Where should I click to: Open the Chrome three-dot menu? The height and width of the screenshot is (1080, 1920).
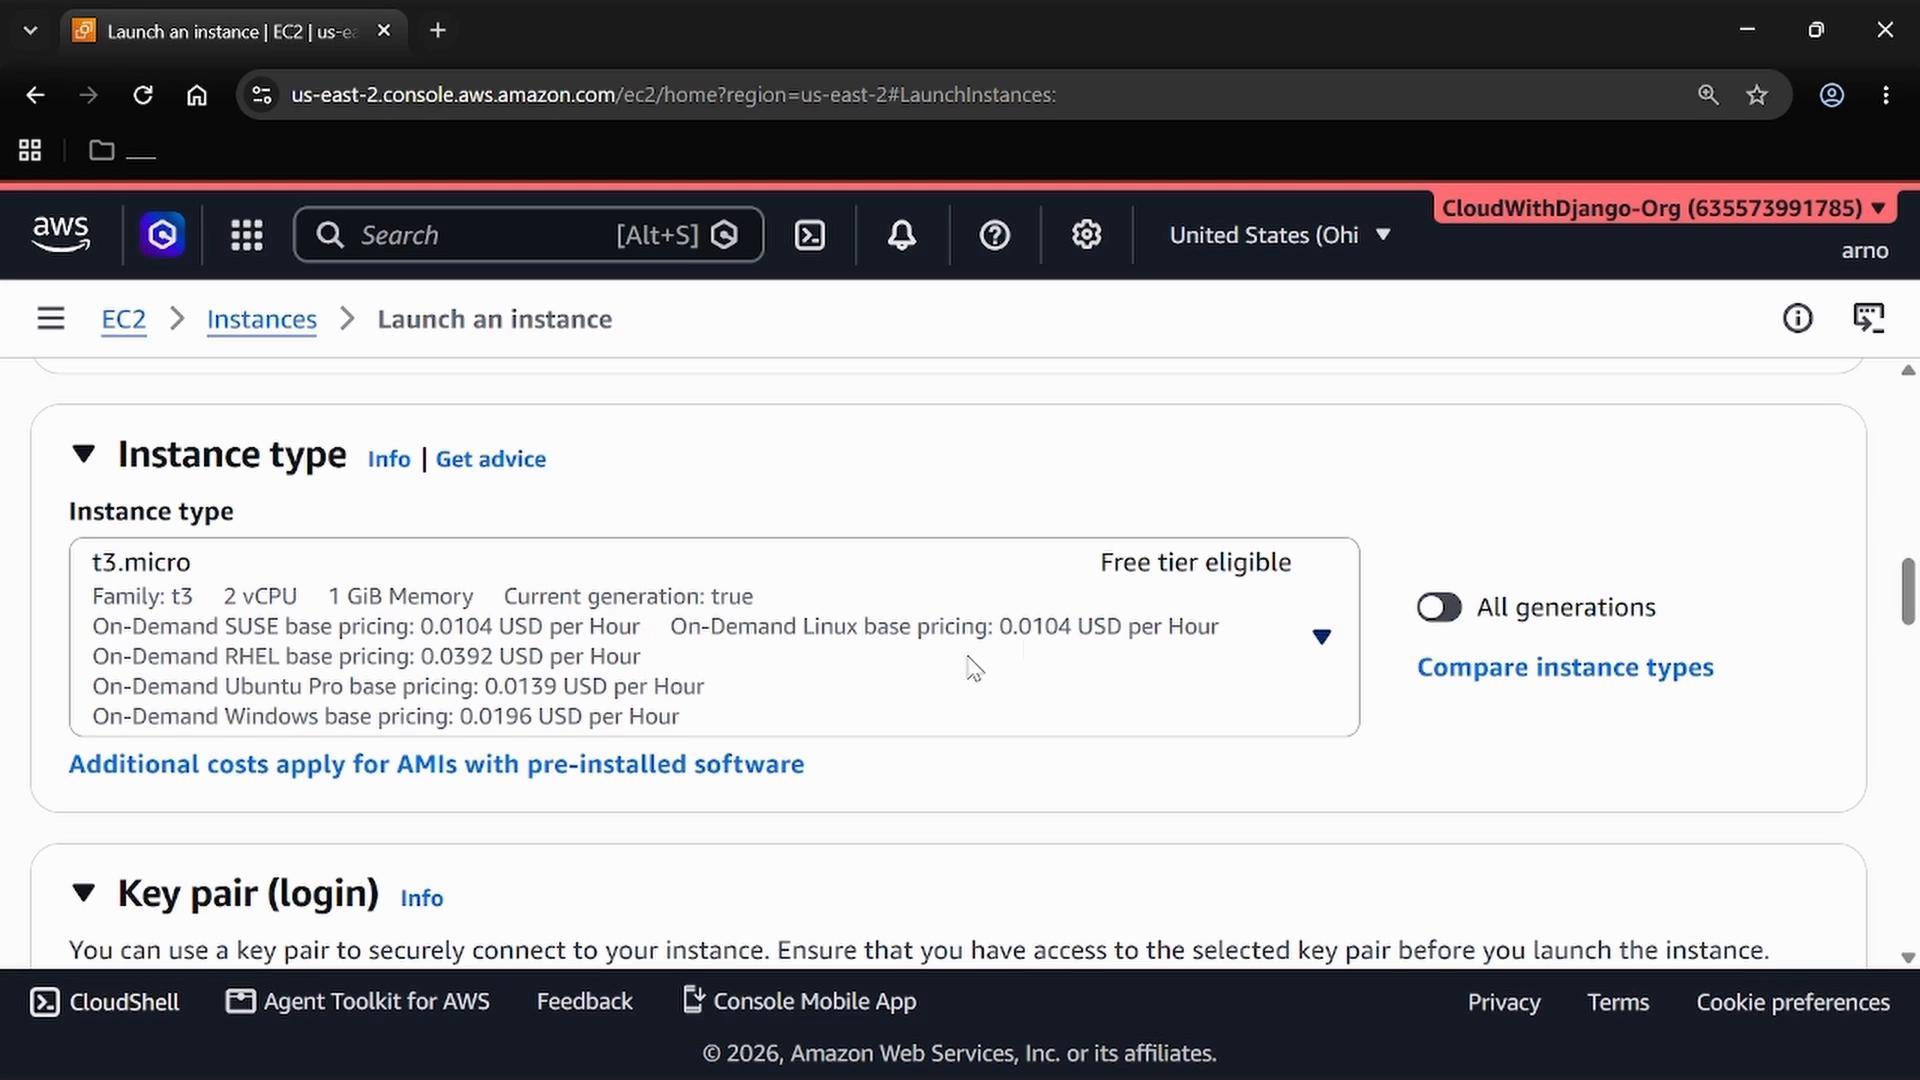(x=1886, y=95)
